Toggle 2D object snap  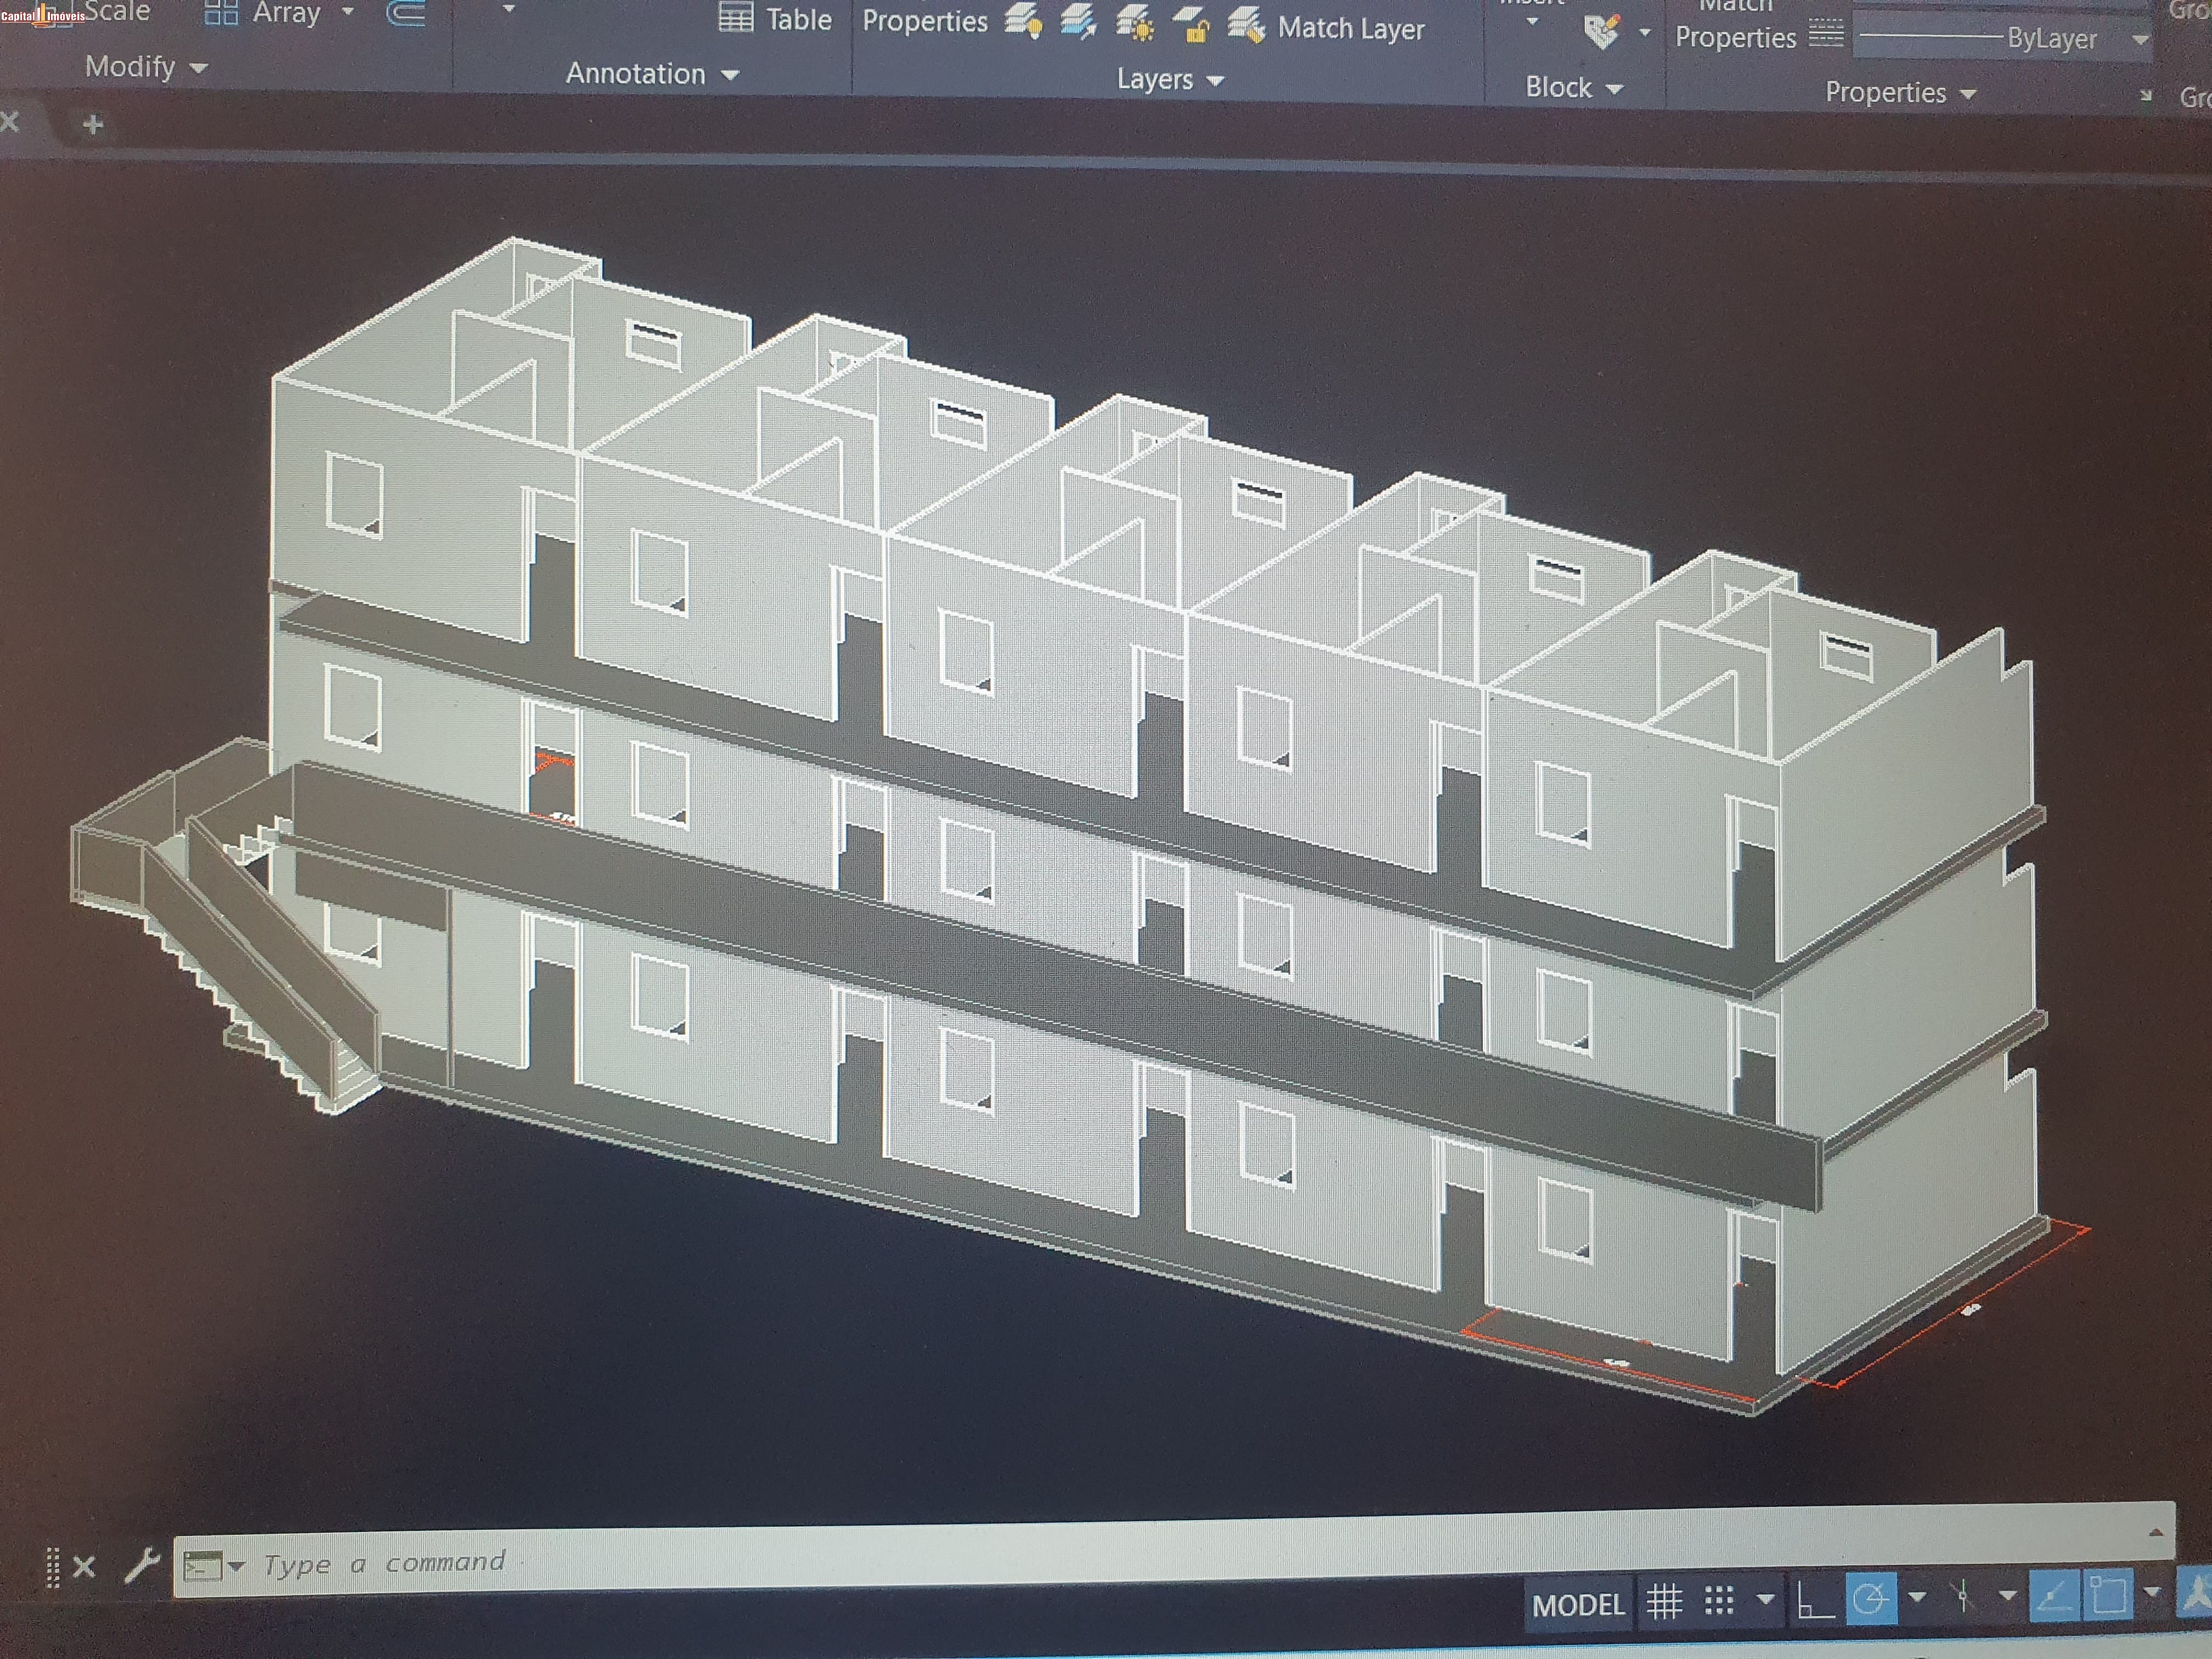2108,1595
